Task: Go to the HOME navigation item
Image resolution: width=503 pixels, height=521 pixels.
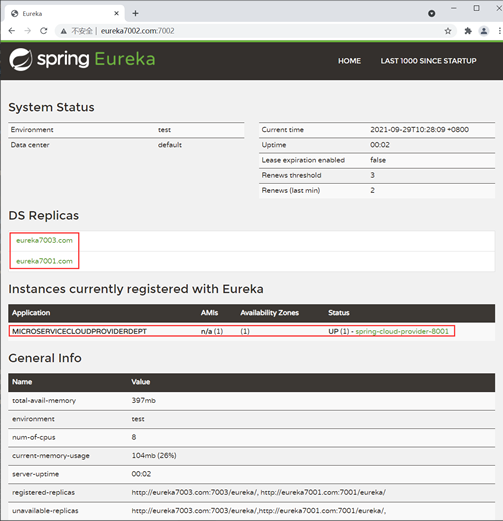Action: pyautogui.click(x=349, y=61)
